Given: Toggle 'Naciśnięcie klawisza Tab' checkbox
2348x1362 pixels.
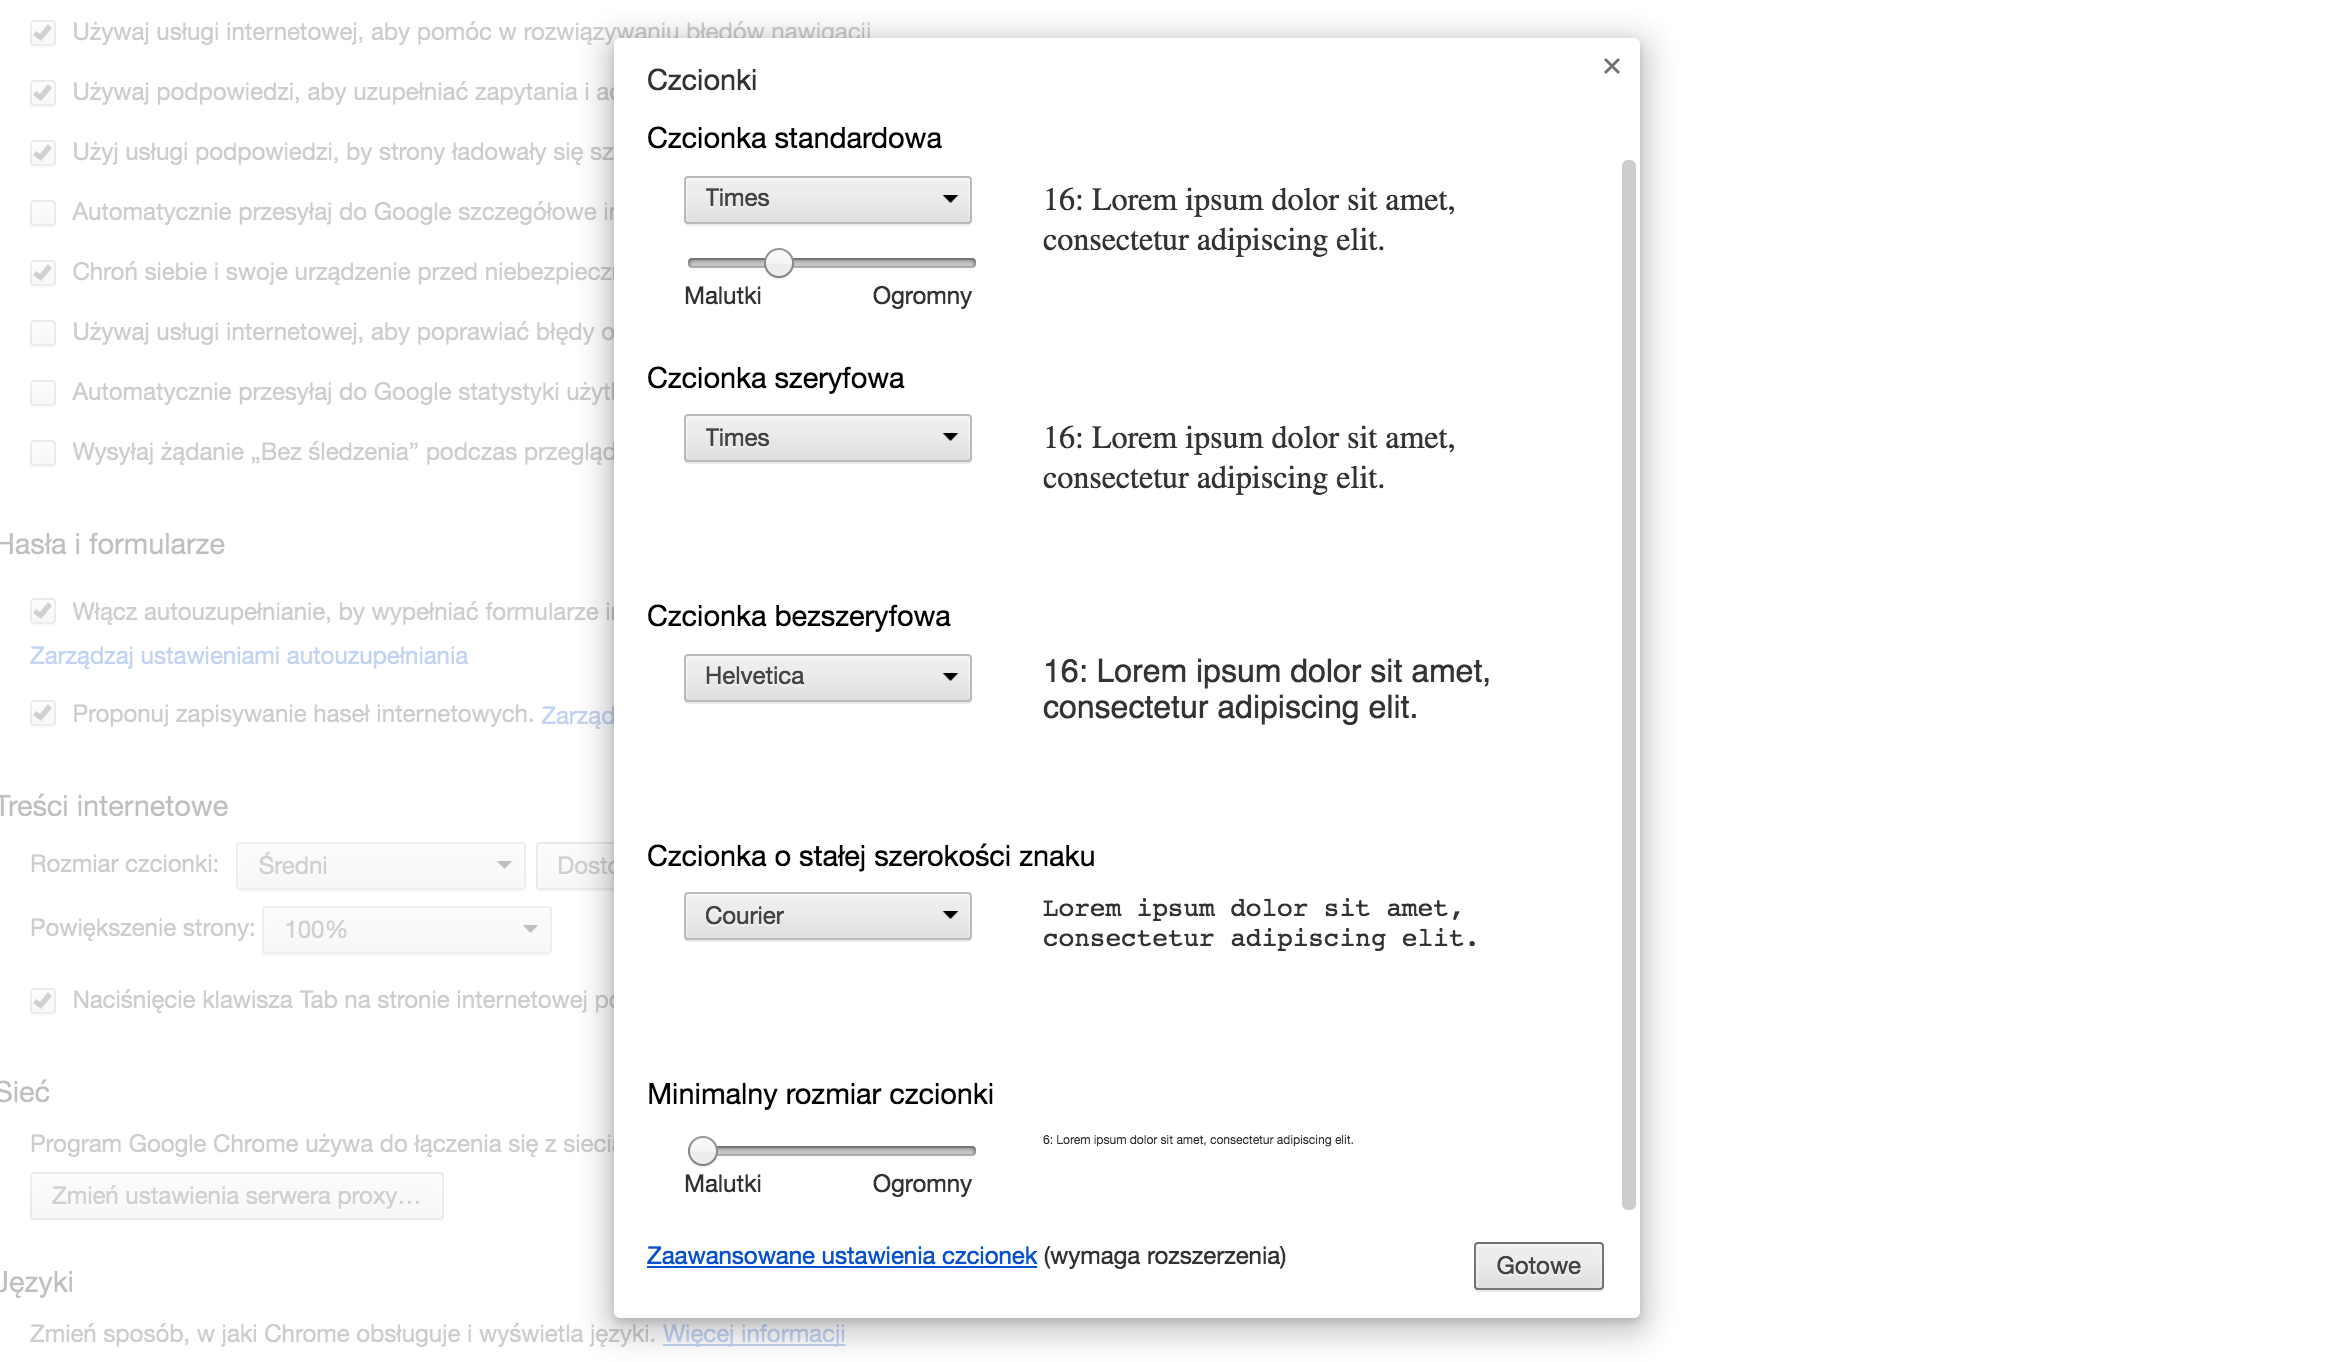Looking at the screenshot, I should point(43,1001).
